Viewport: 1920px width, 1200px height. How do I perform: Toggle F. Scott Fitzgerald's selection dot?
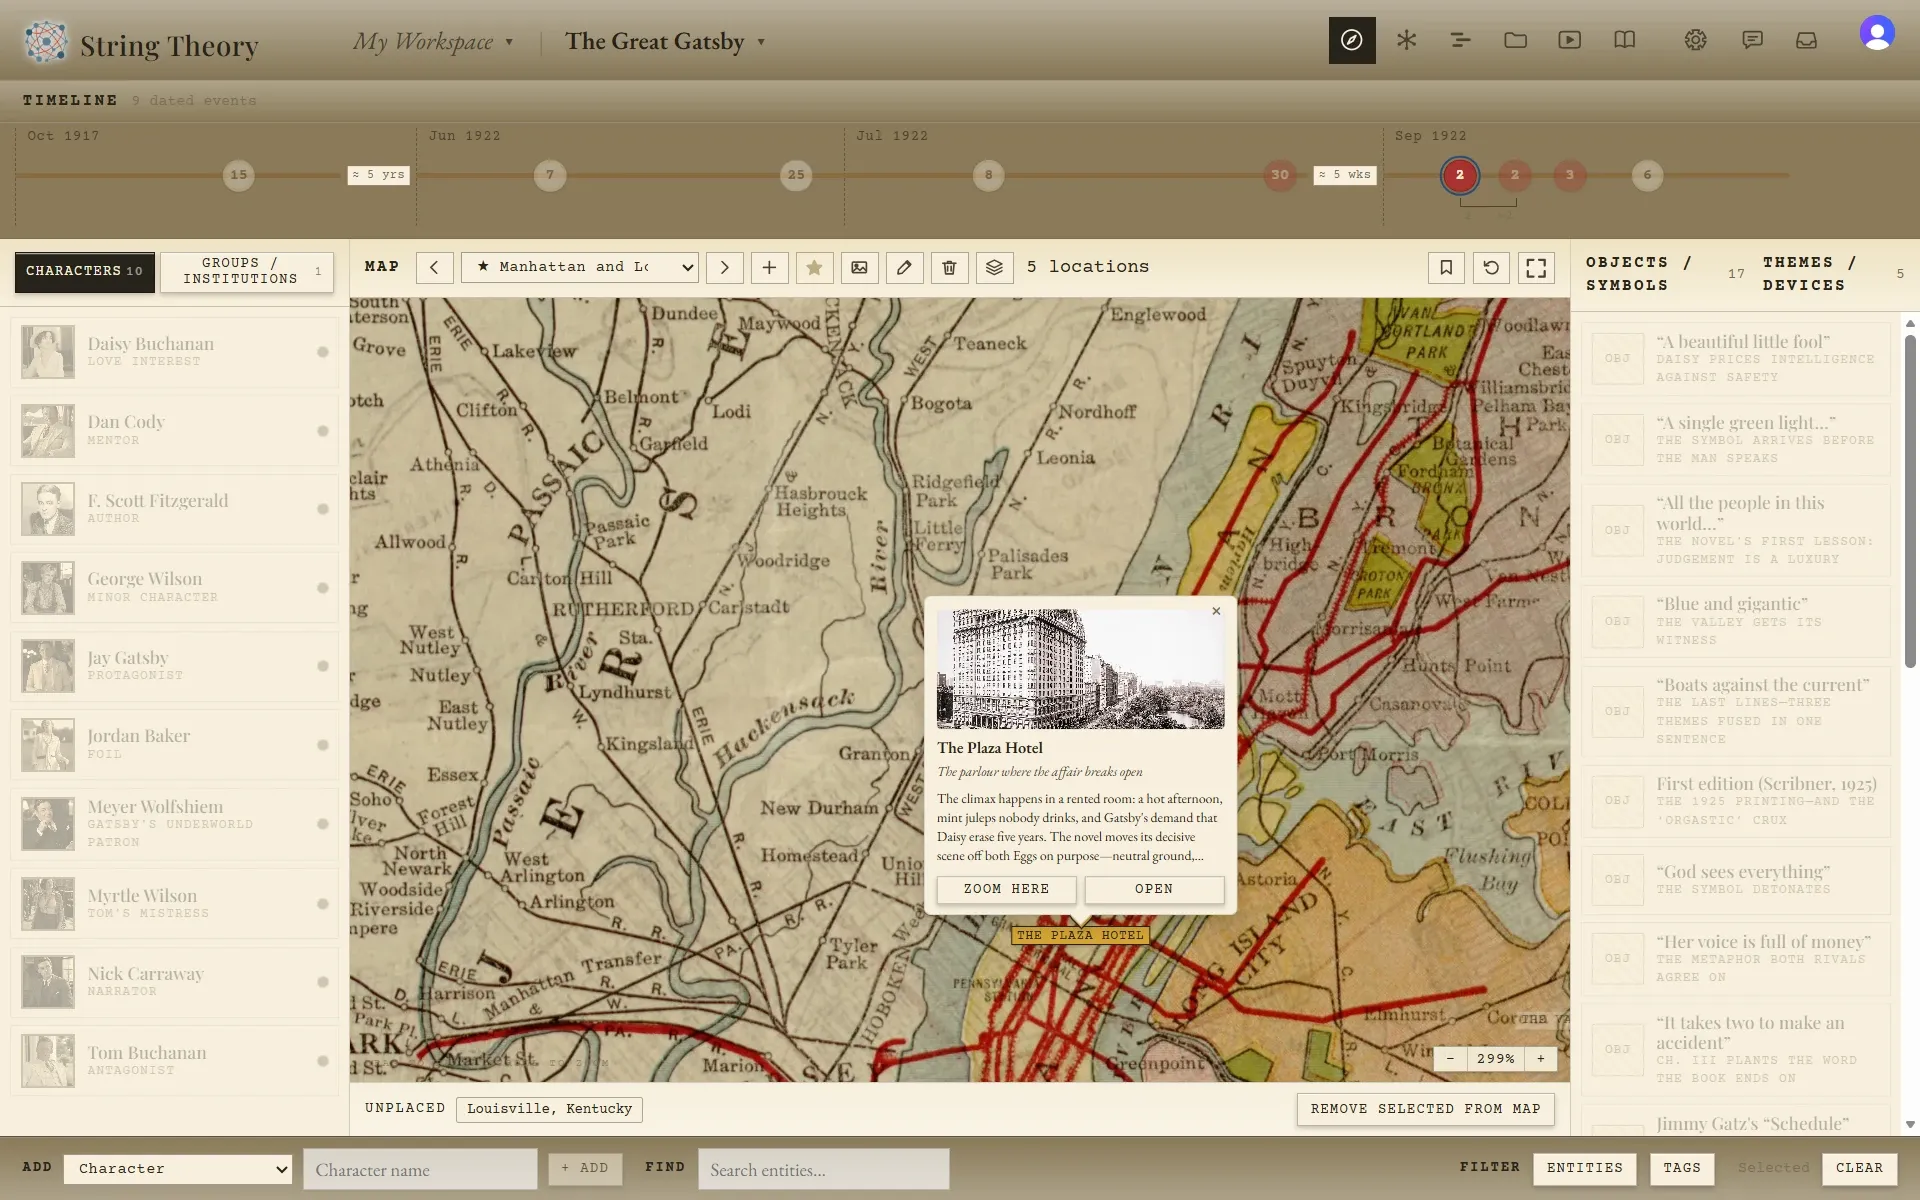click(322, 509)
